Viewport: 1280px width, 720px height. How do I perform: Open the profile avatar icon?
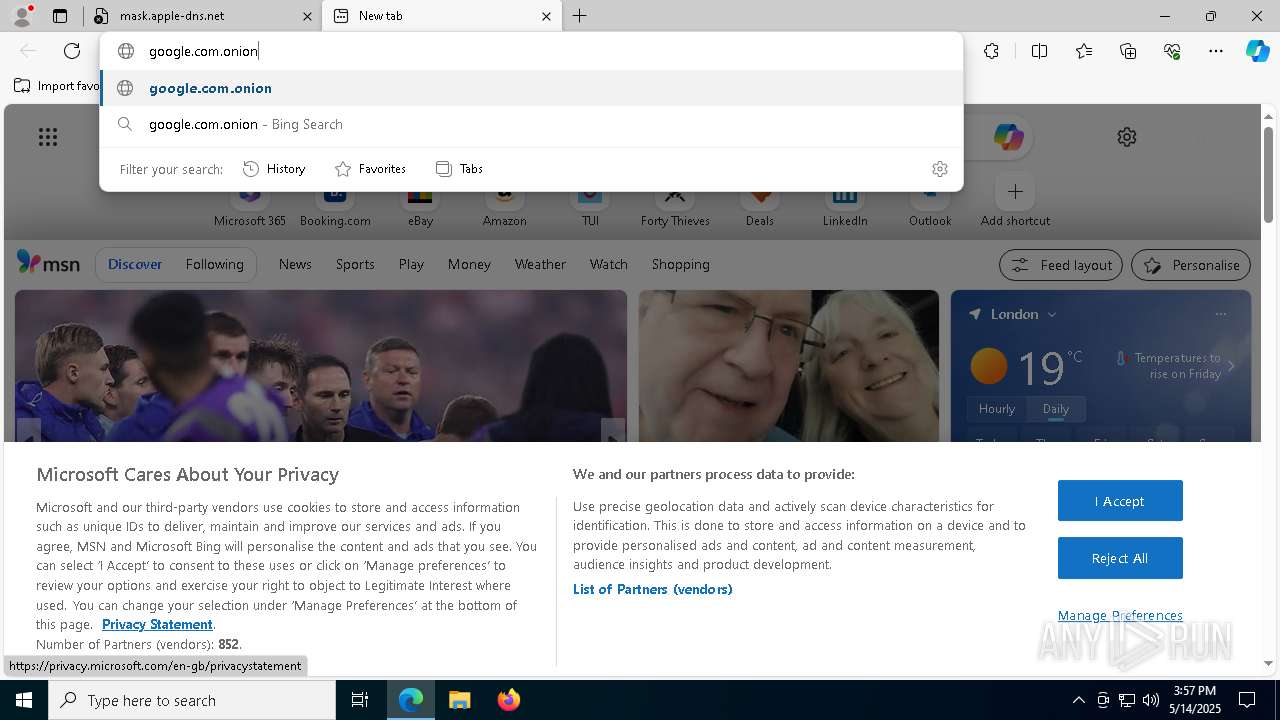22,16
